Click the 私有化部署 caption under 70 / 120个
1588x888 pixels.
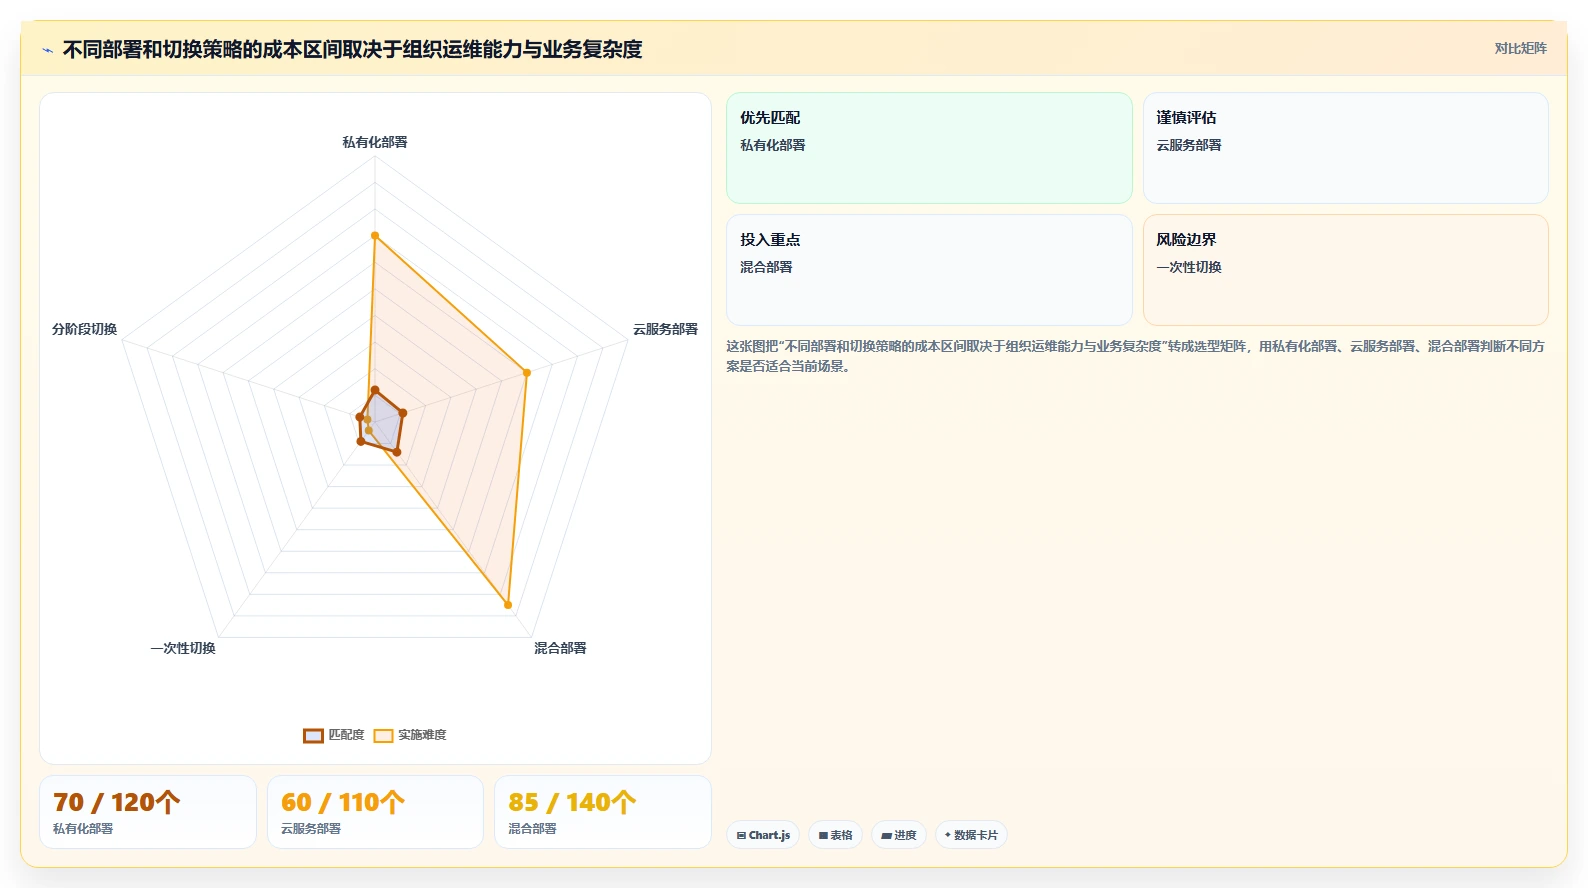click(x=83, y=829)
